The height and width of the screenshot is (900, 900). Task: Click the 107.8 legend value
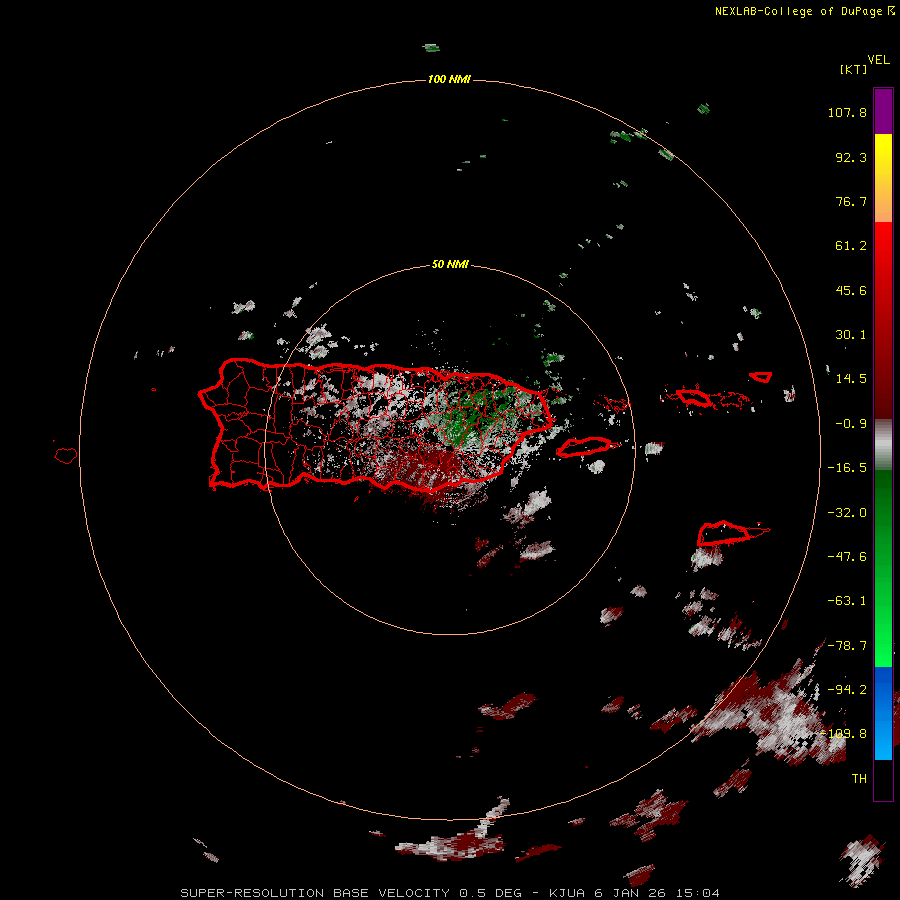847,112
